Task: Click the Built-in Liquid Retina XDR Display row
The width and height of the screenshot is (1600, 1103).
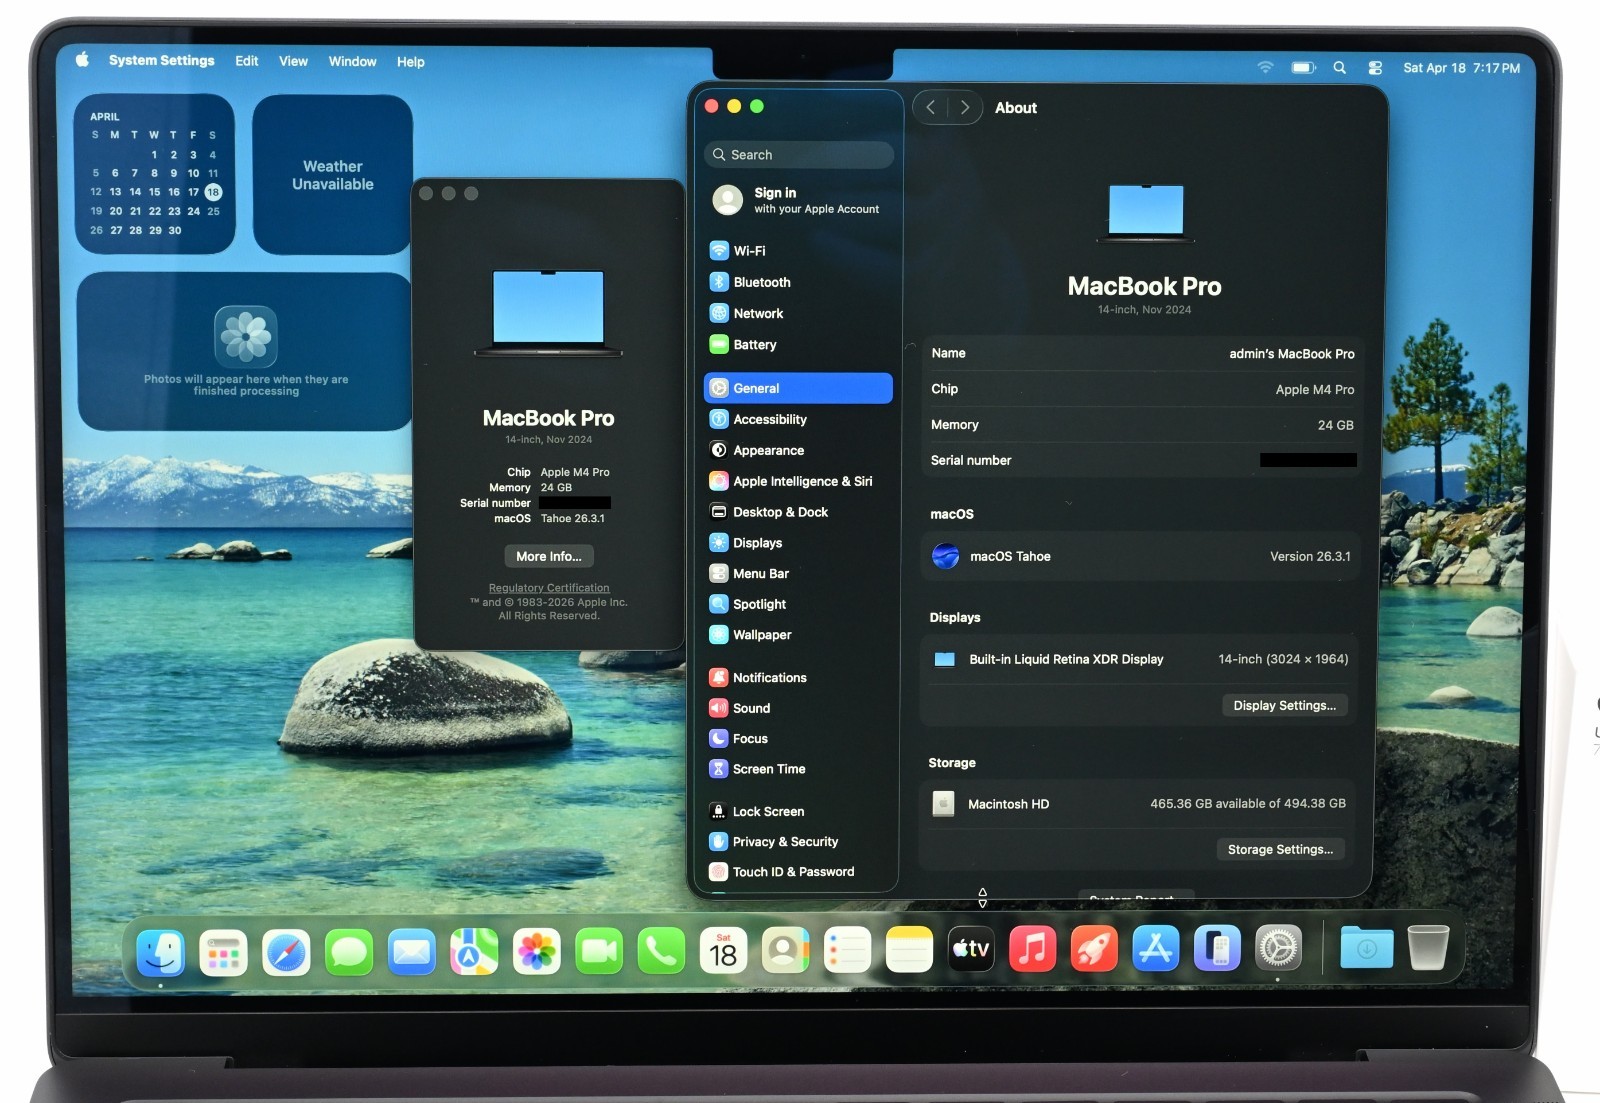Action: tap(1140, 659)
